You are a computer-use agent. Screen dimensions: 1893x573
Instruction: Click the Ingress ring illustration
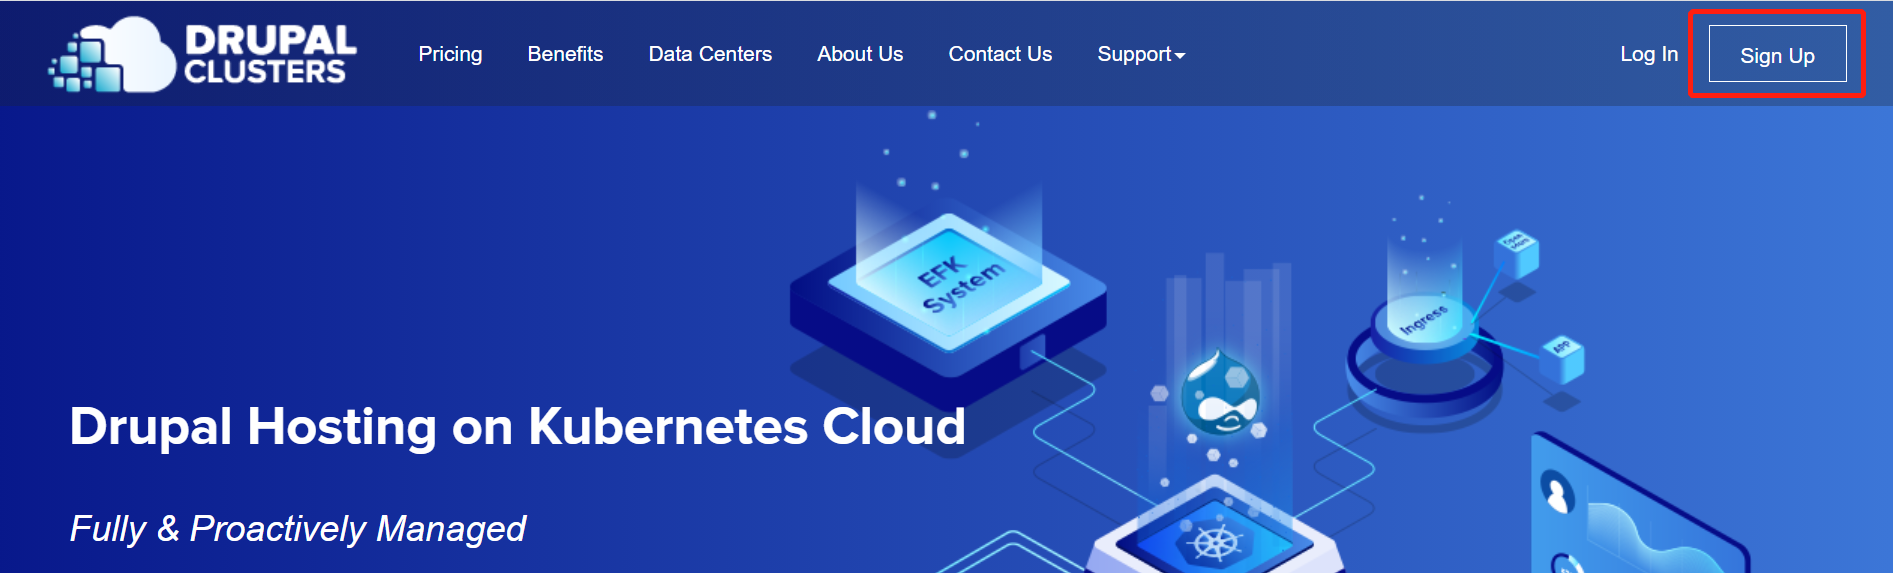1424,350
